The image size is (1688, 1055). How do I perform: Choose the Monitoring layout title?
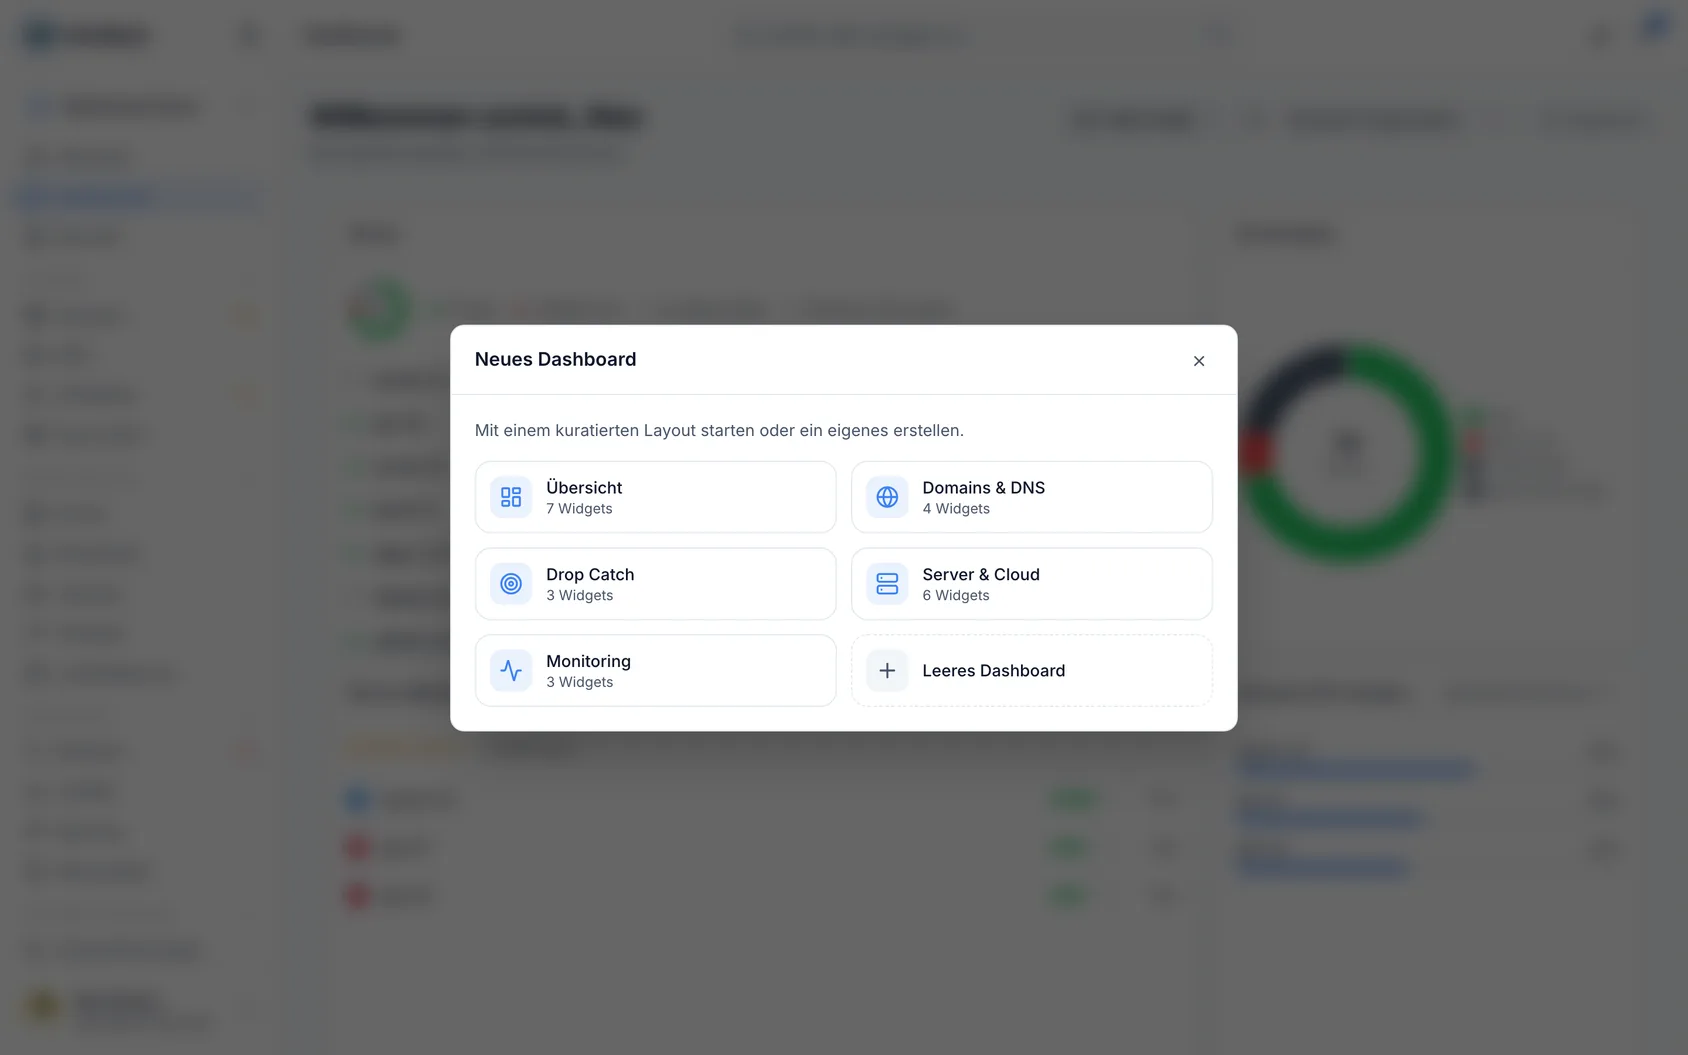click(x=588, y=661)
